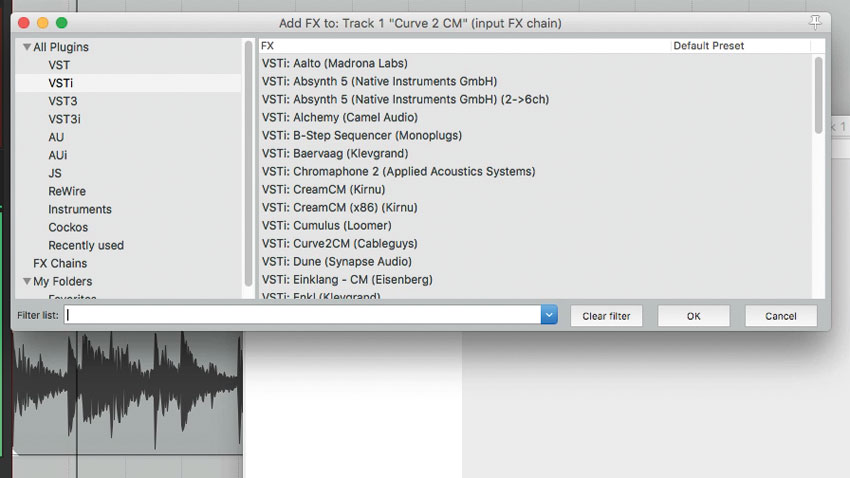Click the category tree vertical scrollbar

click(x=248, y=163)
